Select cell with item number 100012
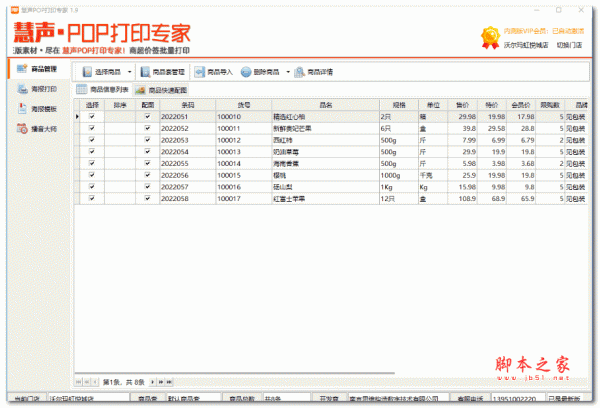This screenshot has width=600, height=408. pyautogui.click(x=244, y=140)
